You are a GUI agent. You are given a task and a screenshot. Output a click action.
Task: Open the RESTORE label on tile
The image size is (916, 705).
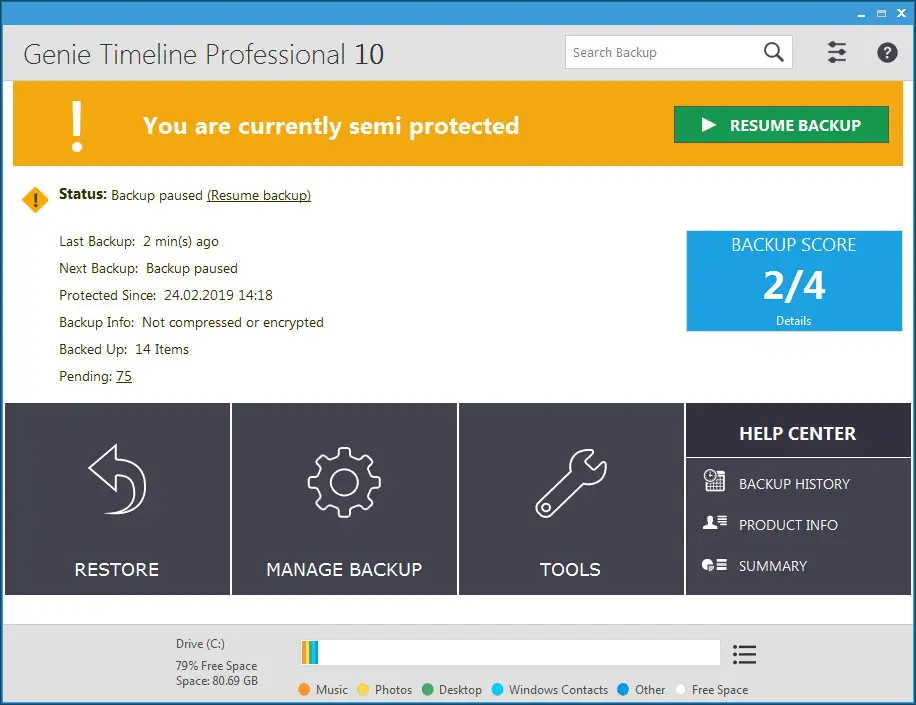(116, 569)
